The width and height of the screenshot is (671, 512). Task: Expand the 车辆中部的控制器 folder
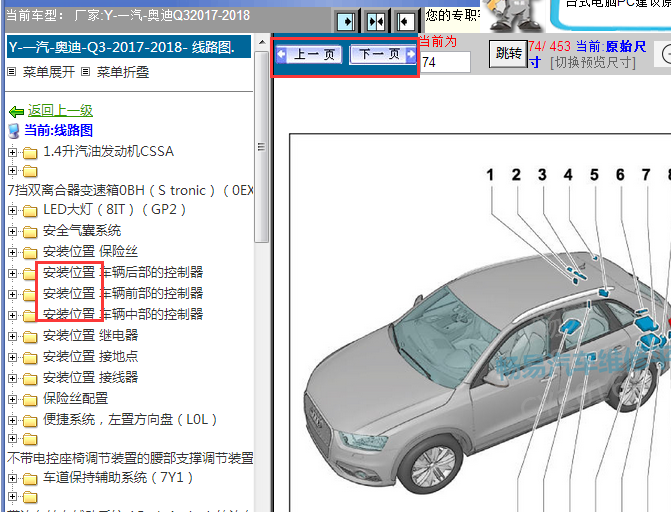[12, 315]
